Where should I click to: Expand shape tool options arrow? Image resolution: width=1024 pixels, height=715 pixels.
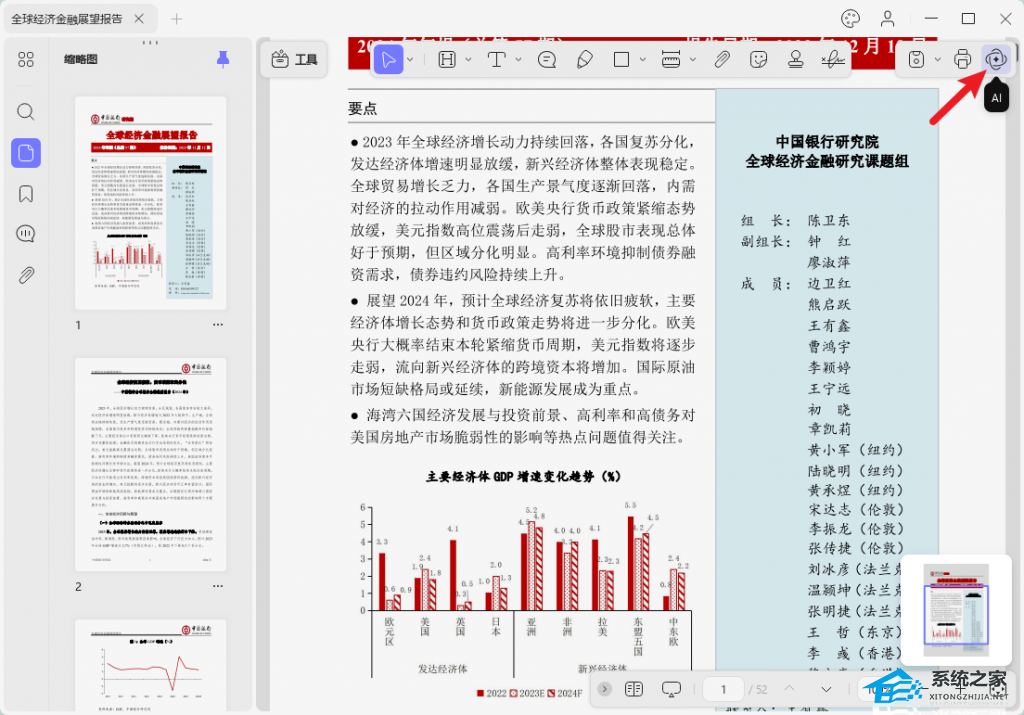click(x=643, y=60)
